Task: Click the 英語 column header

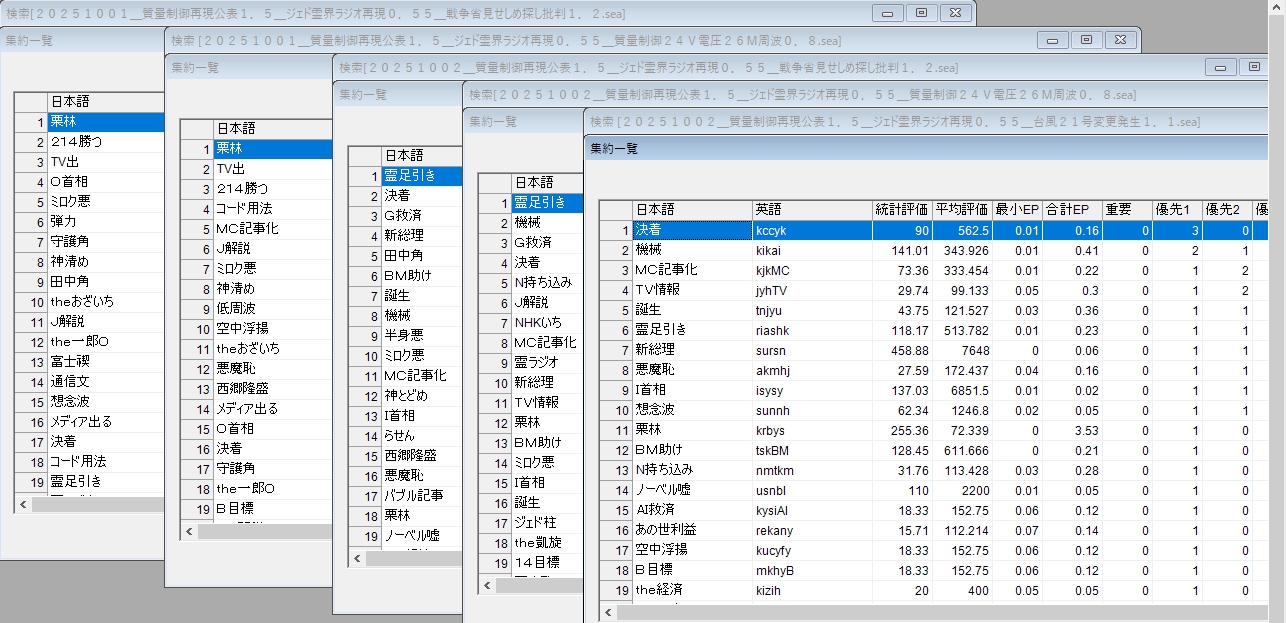Action: tap(811, 209)
